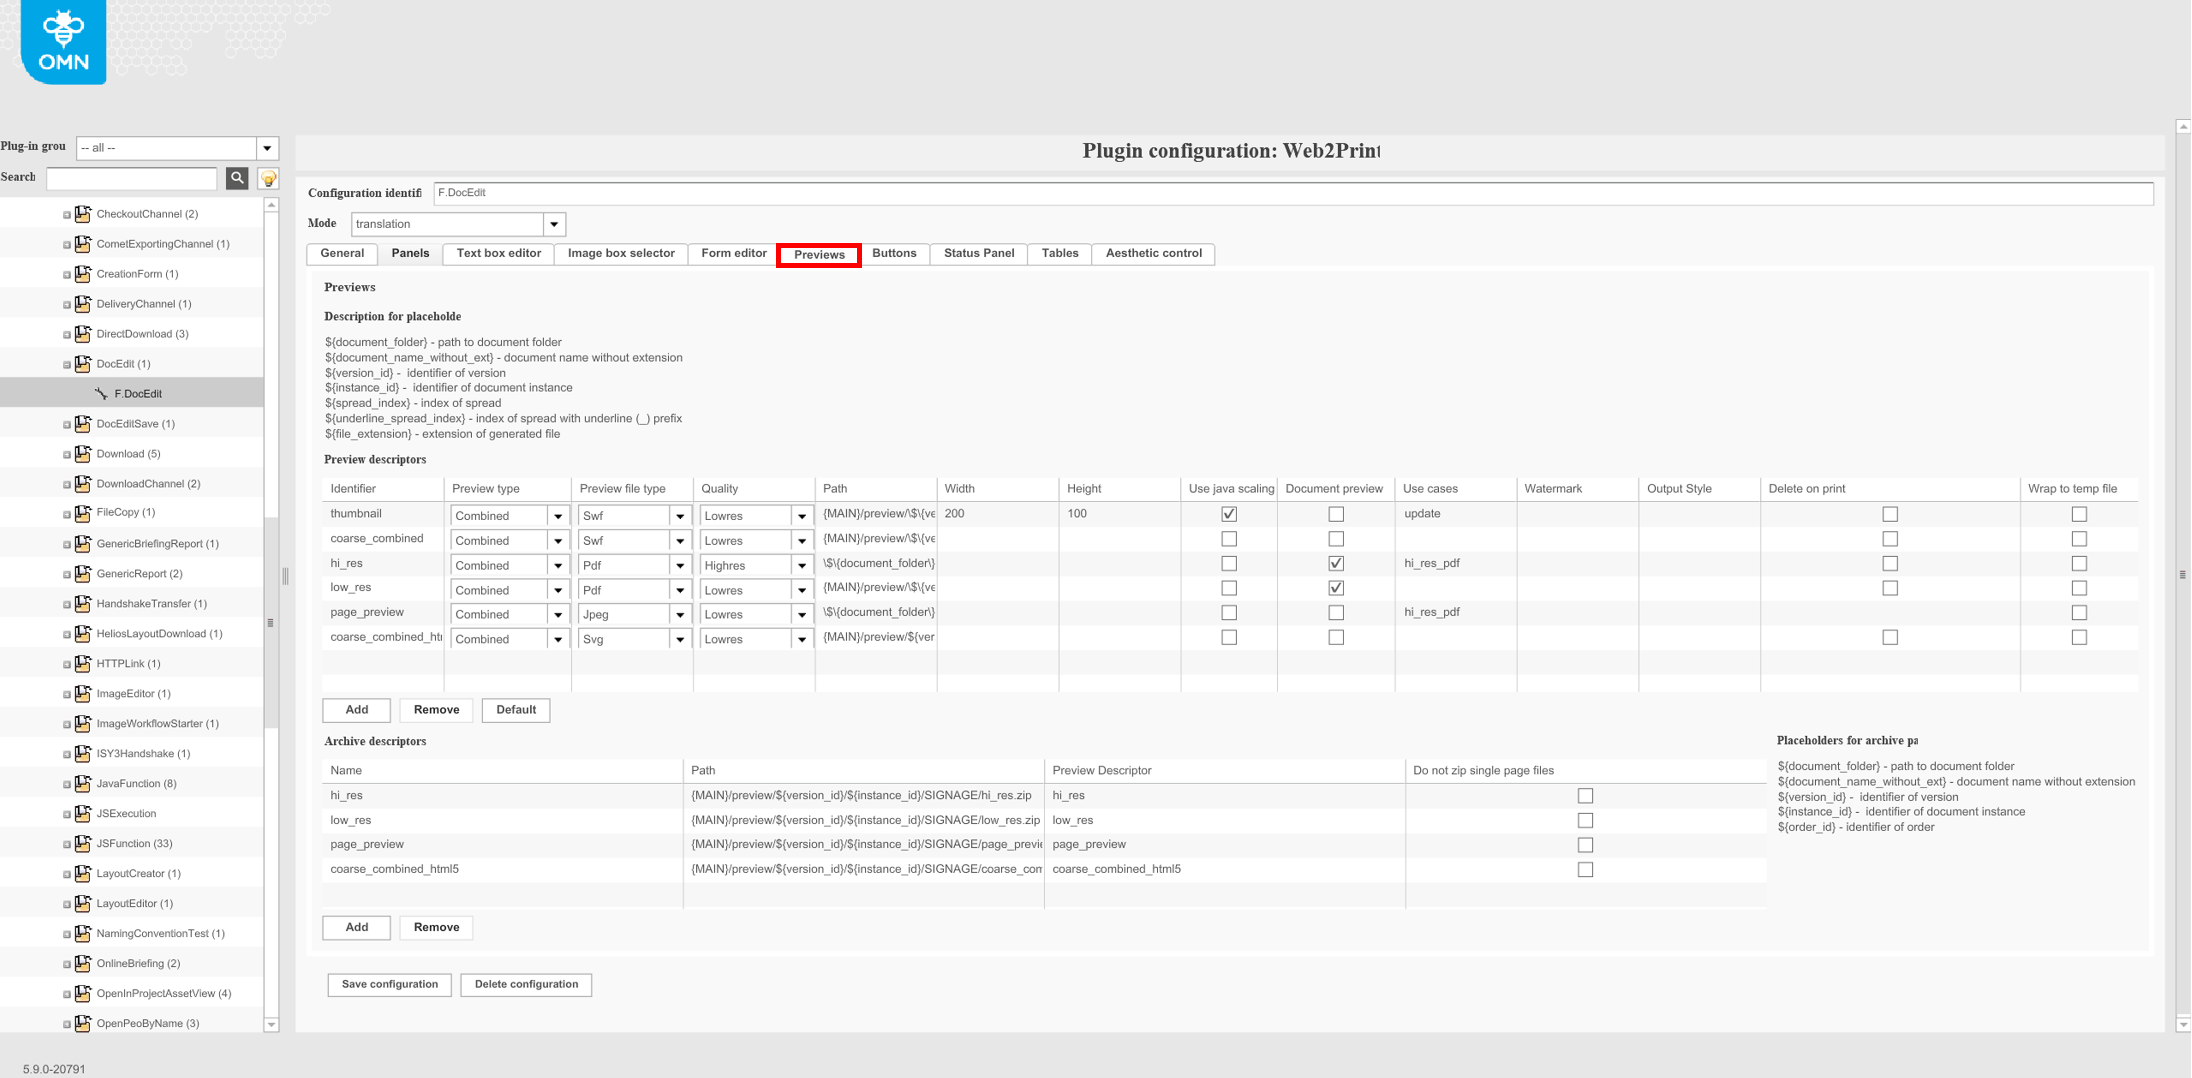Click the DocEdit plugin icon
This screenshot has width=2192, height=1078.
(82, 363)
